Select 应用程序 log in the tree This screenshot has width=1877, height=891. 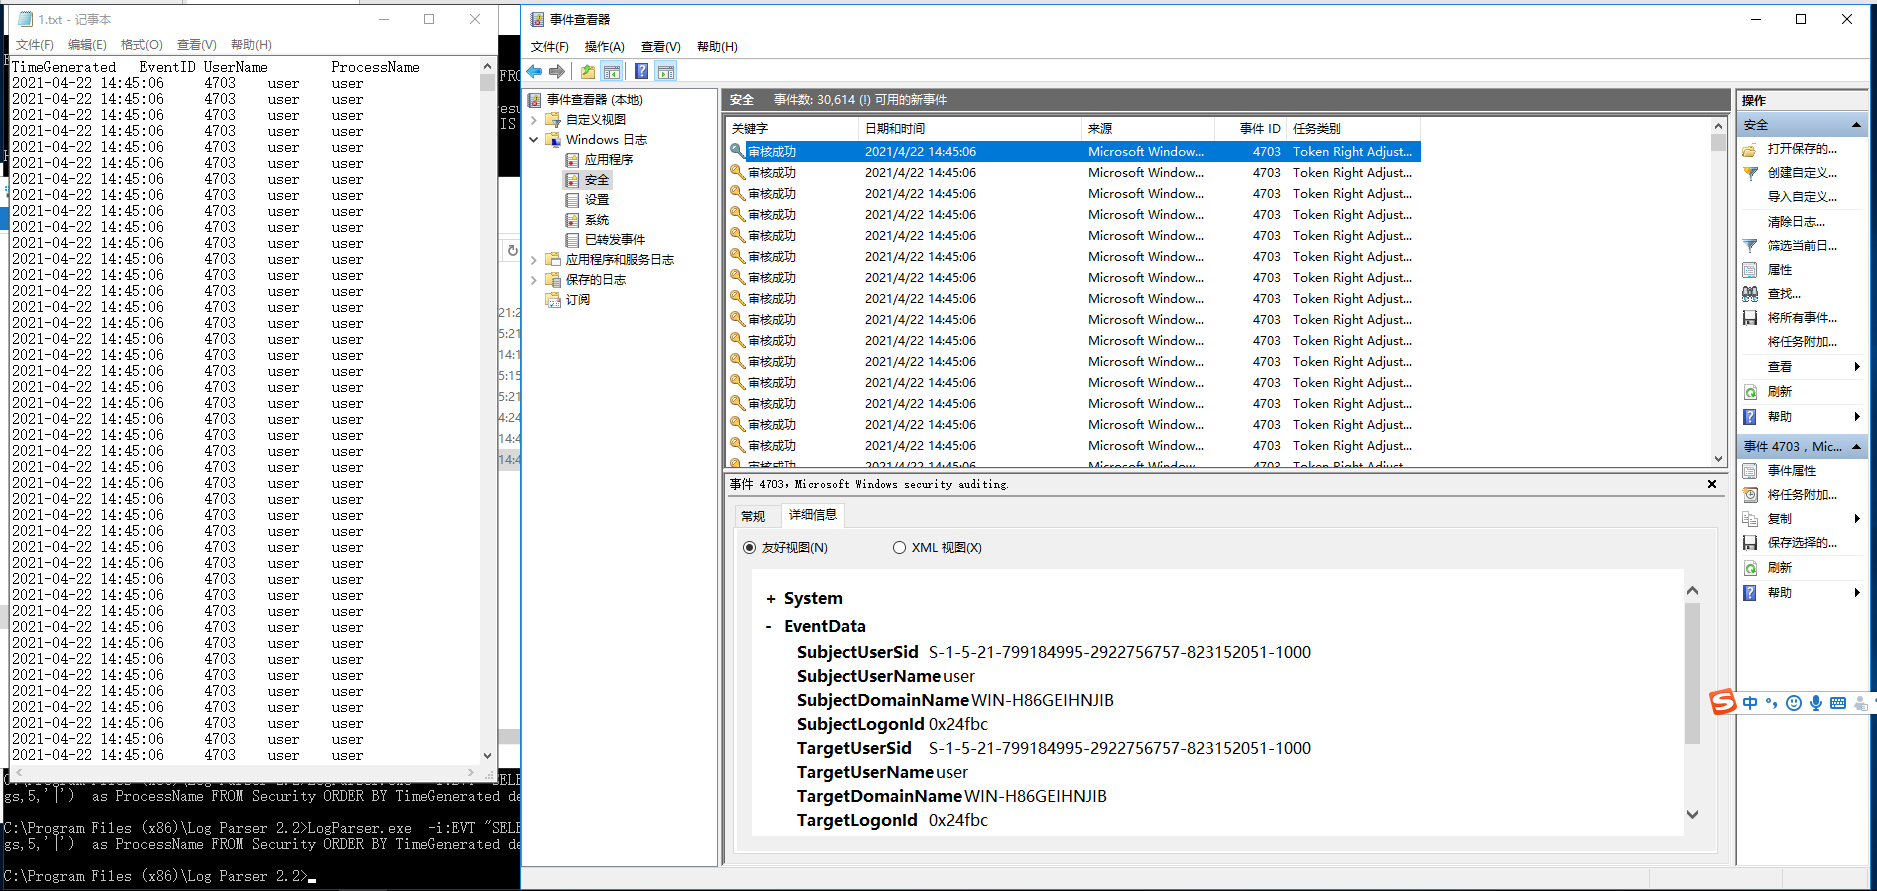pos(608,160)
